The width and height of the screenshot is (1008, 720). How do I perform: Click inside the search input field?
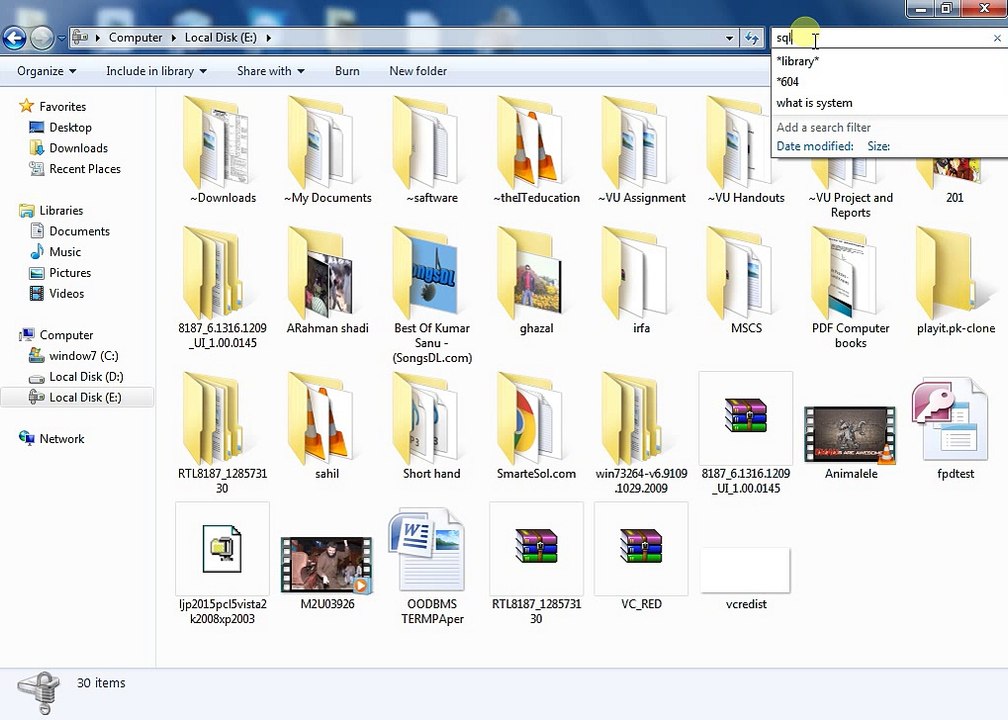click(882, 39)
